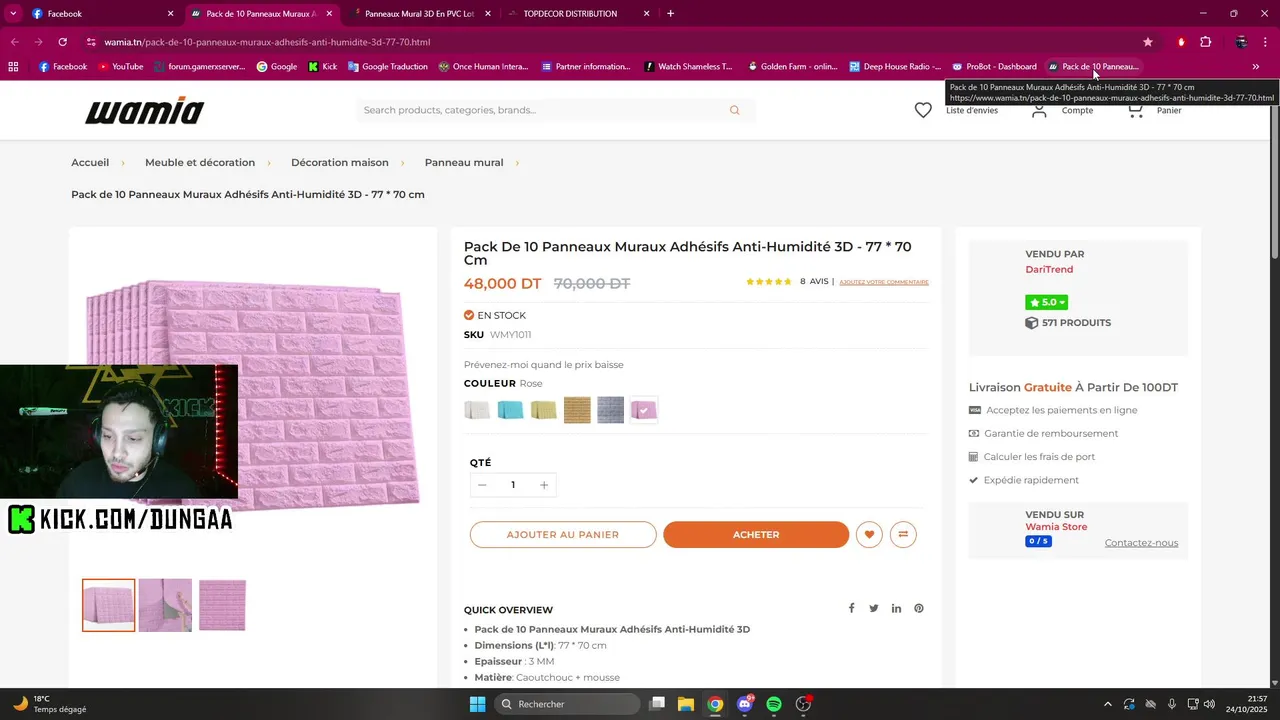Click the compare product icon button

(903, 535)
